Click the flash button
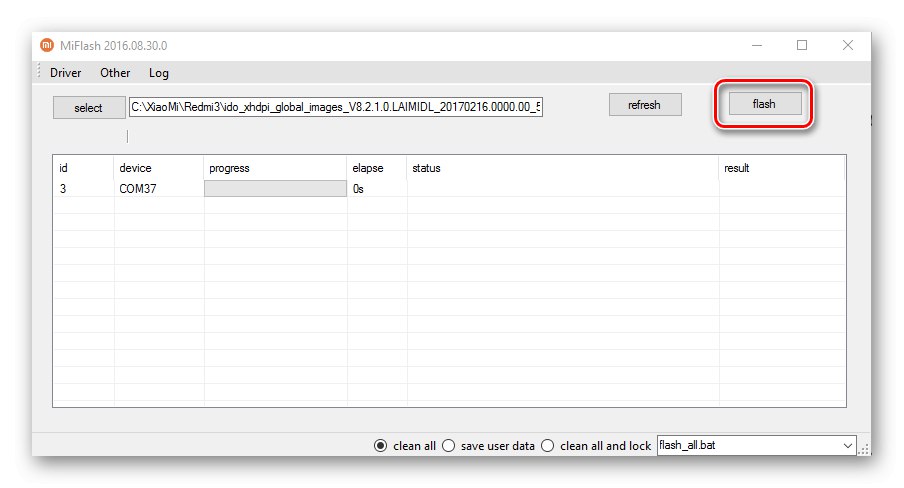This screenshot has height=488, width=904. pos(764,104)
